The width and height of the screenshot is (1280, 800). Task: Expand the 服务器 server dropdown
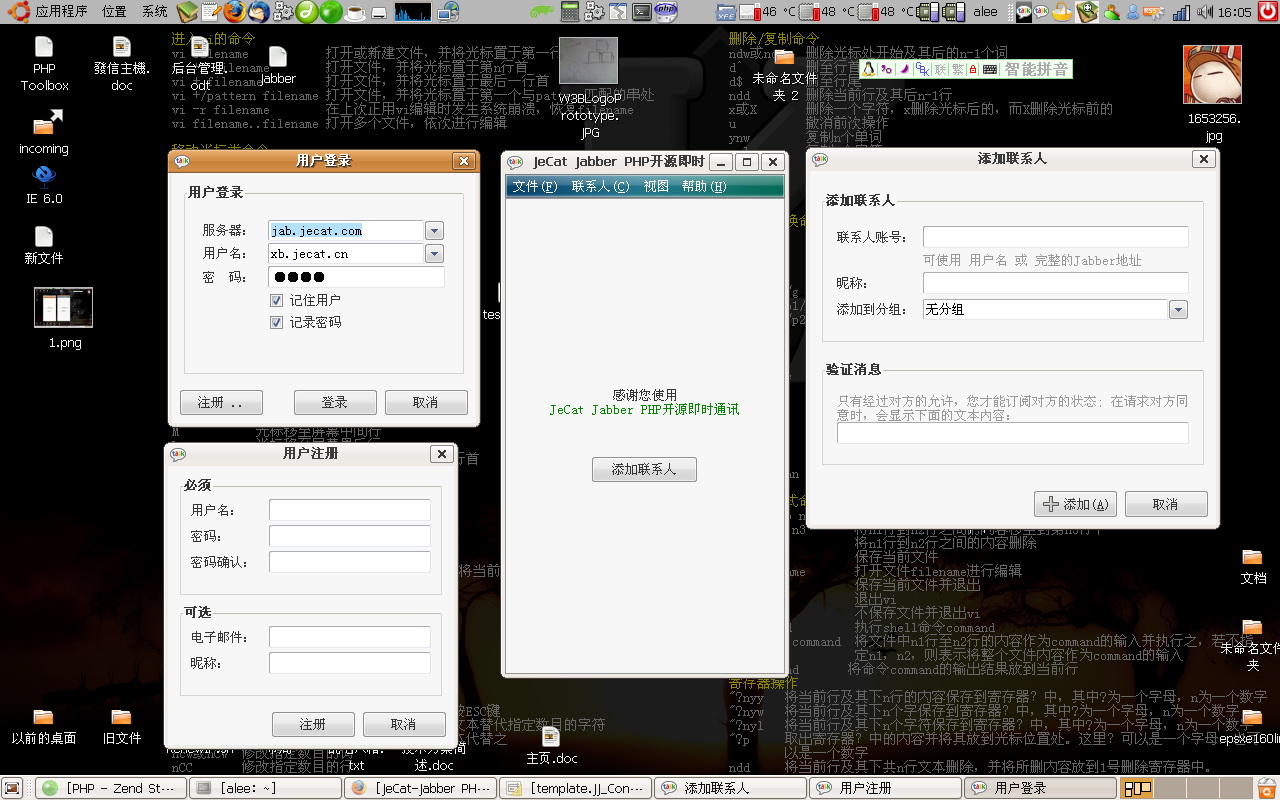tap(434, 231)
